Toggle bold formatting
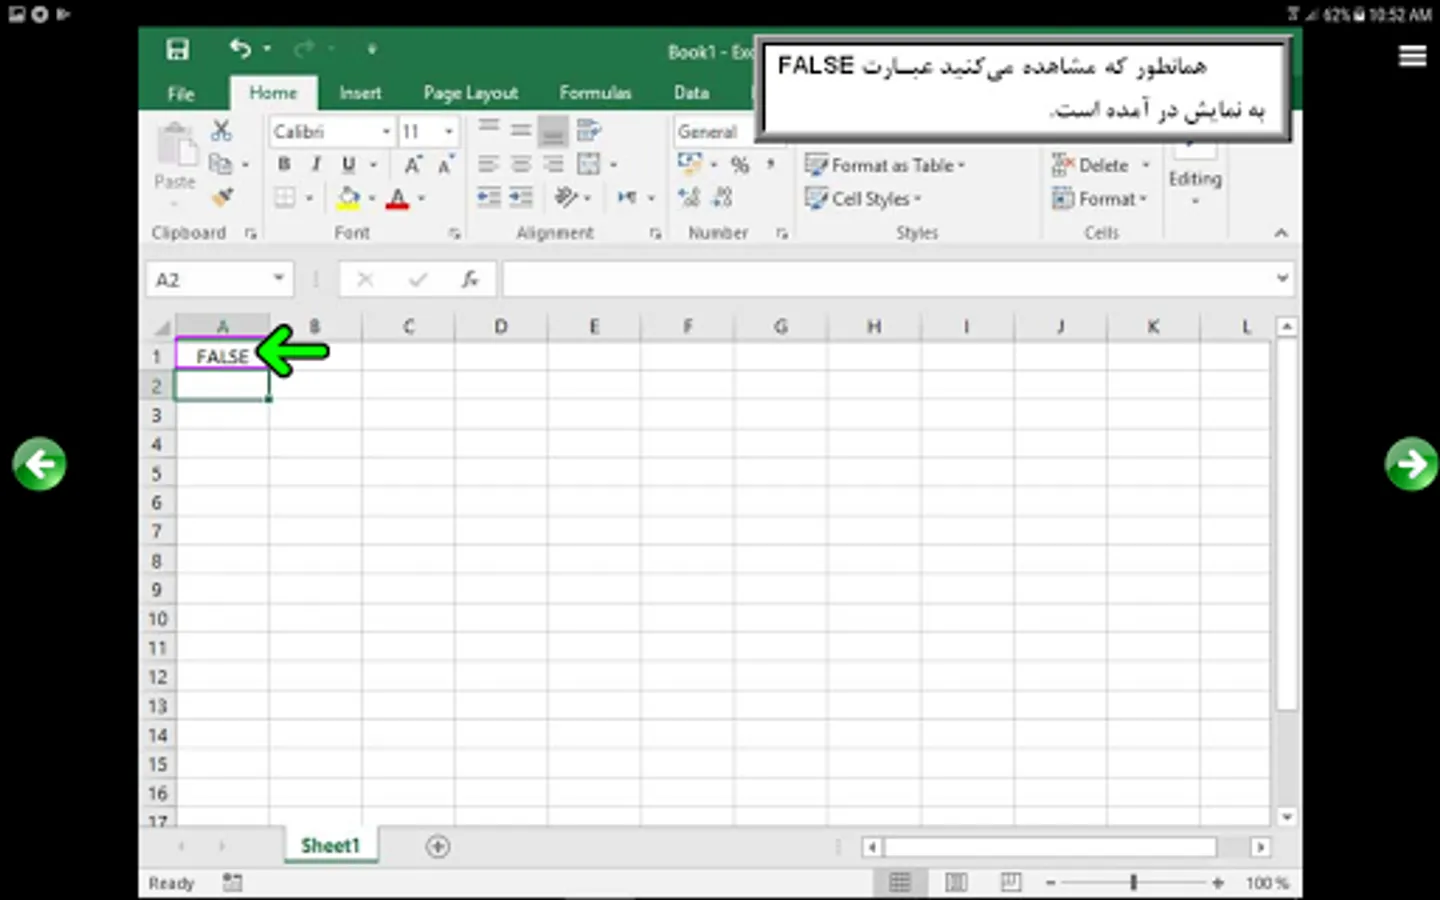 click(x=284, y=164)
